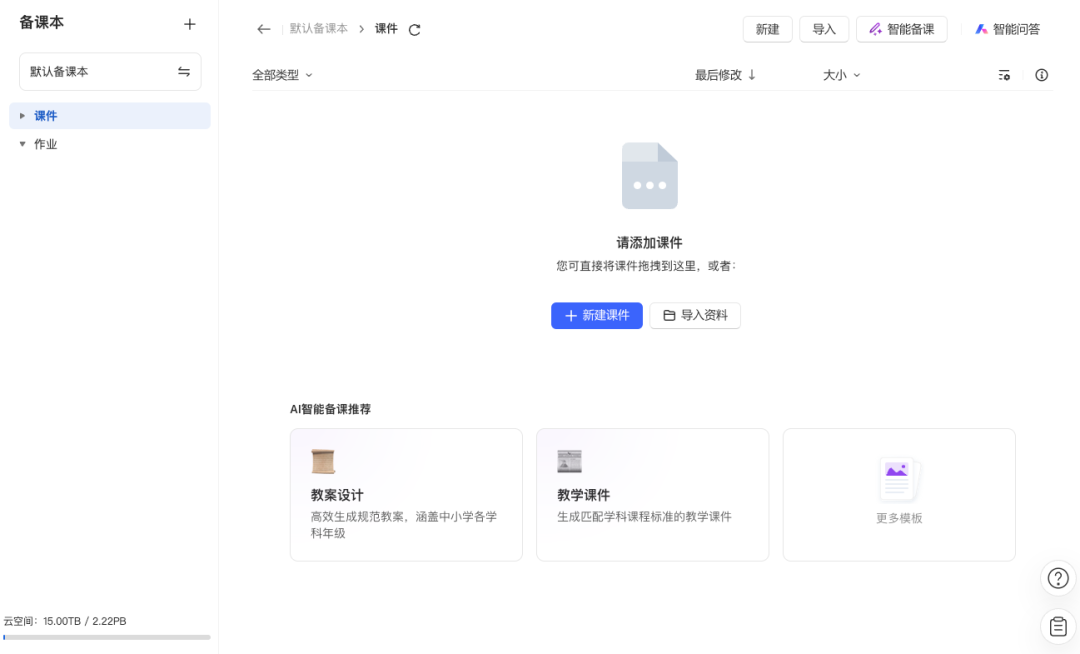Open the filter settings icon above the file list
Viewport: 1080px width, 654px height.
point(1004,74)
